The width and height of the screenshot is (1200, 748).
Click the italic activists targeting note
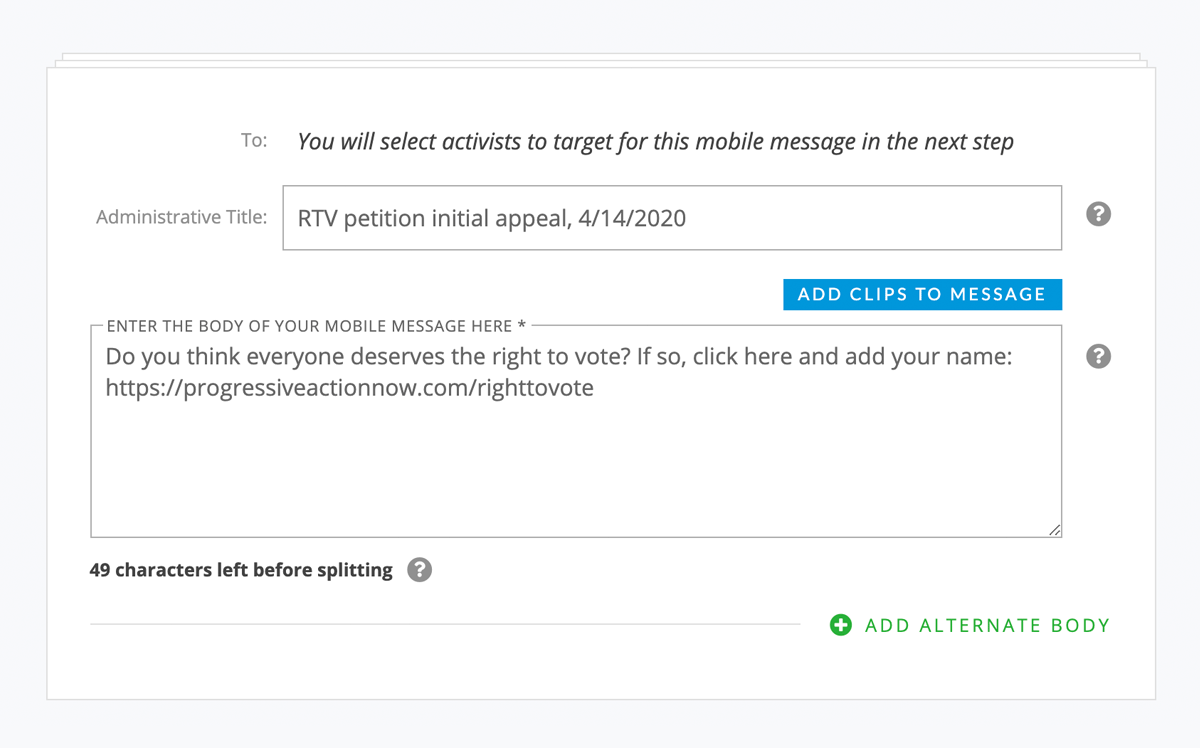655,142
